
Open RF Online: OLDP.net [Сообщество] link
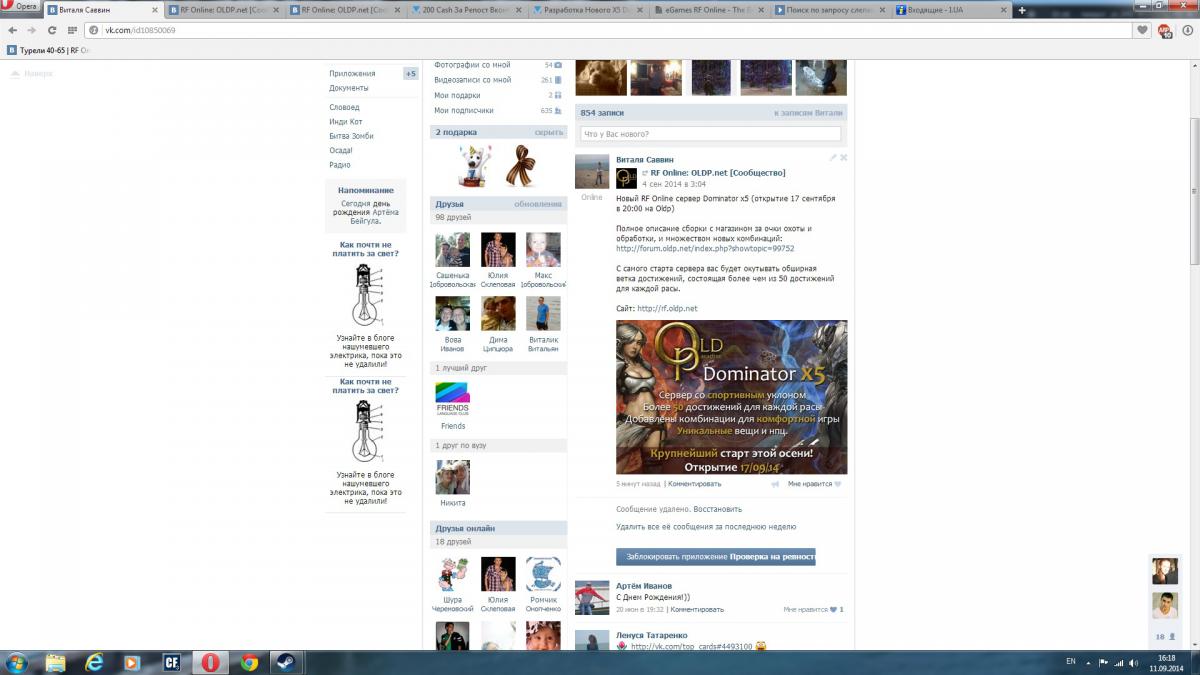717,172
